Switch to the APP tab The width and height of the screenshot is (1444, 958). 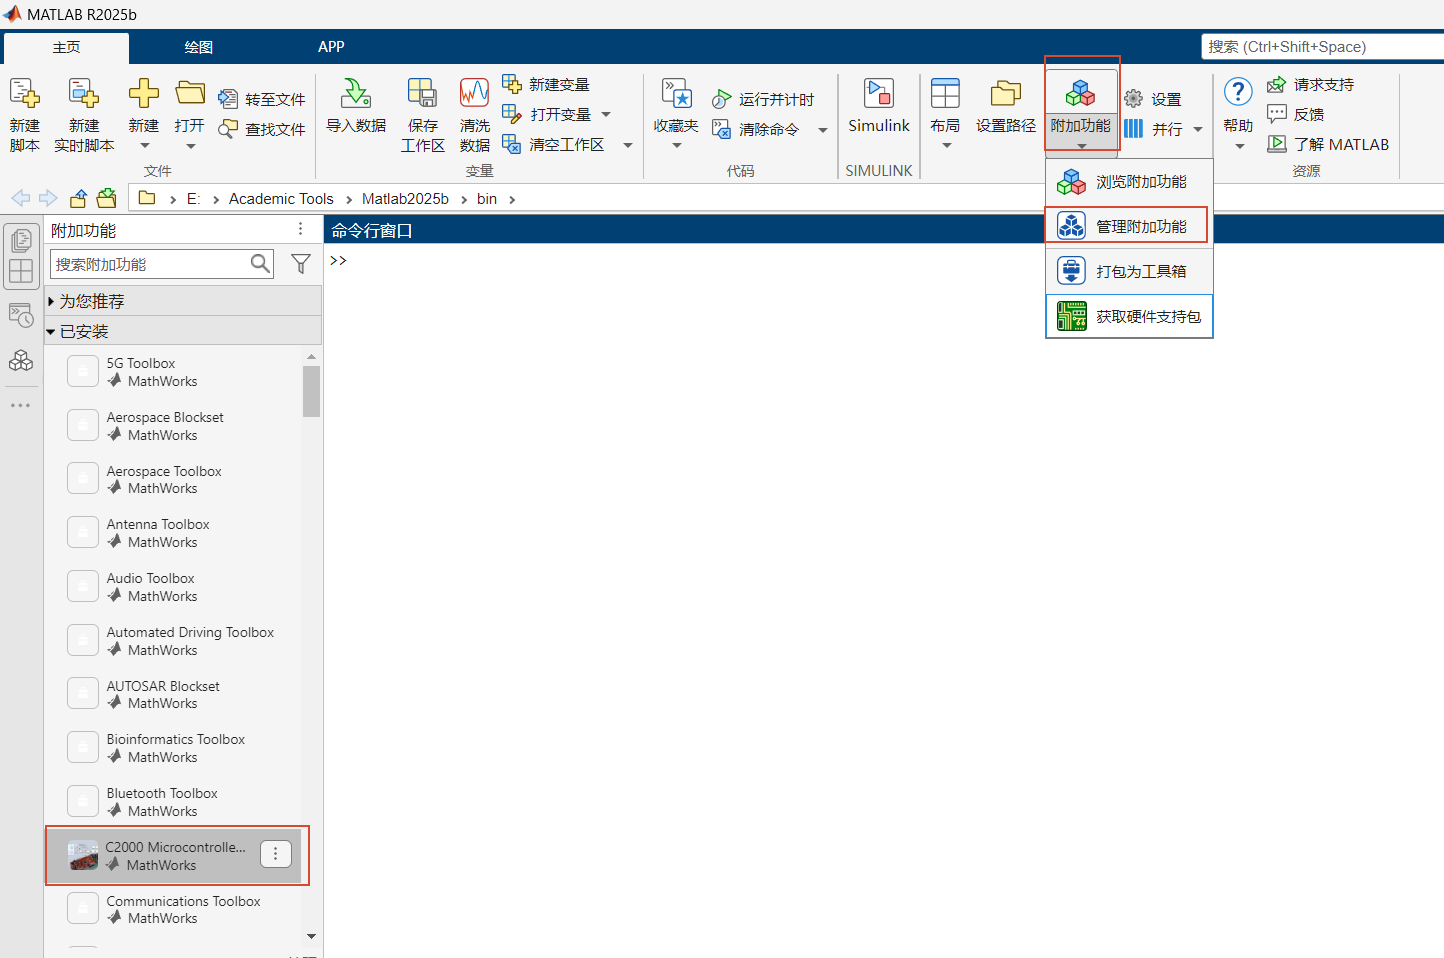click(331, 47)
